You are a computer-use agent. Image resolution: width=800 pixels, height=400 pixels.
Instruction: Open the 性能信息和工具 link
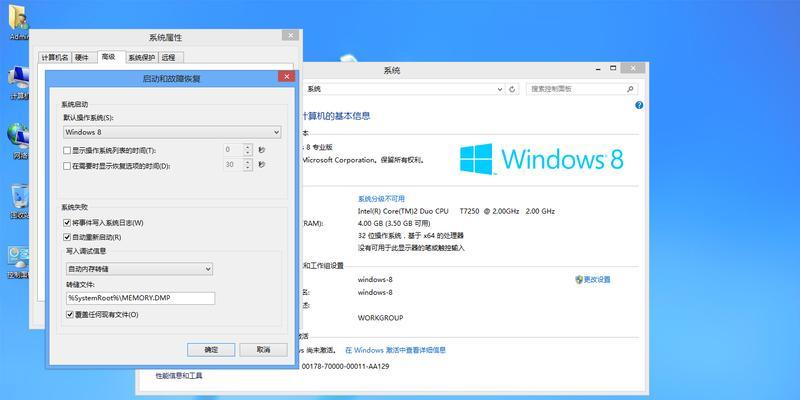(x=179, y=376)
